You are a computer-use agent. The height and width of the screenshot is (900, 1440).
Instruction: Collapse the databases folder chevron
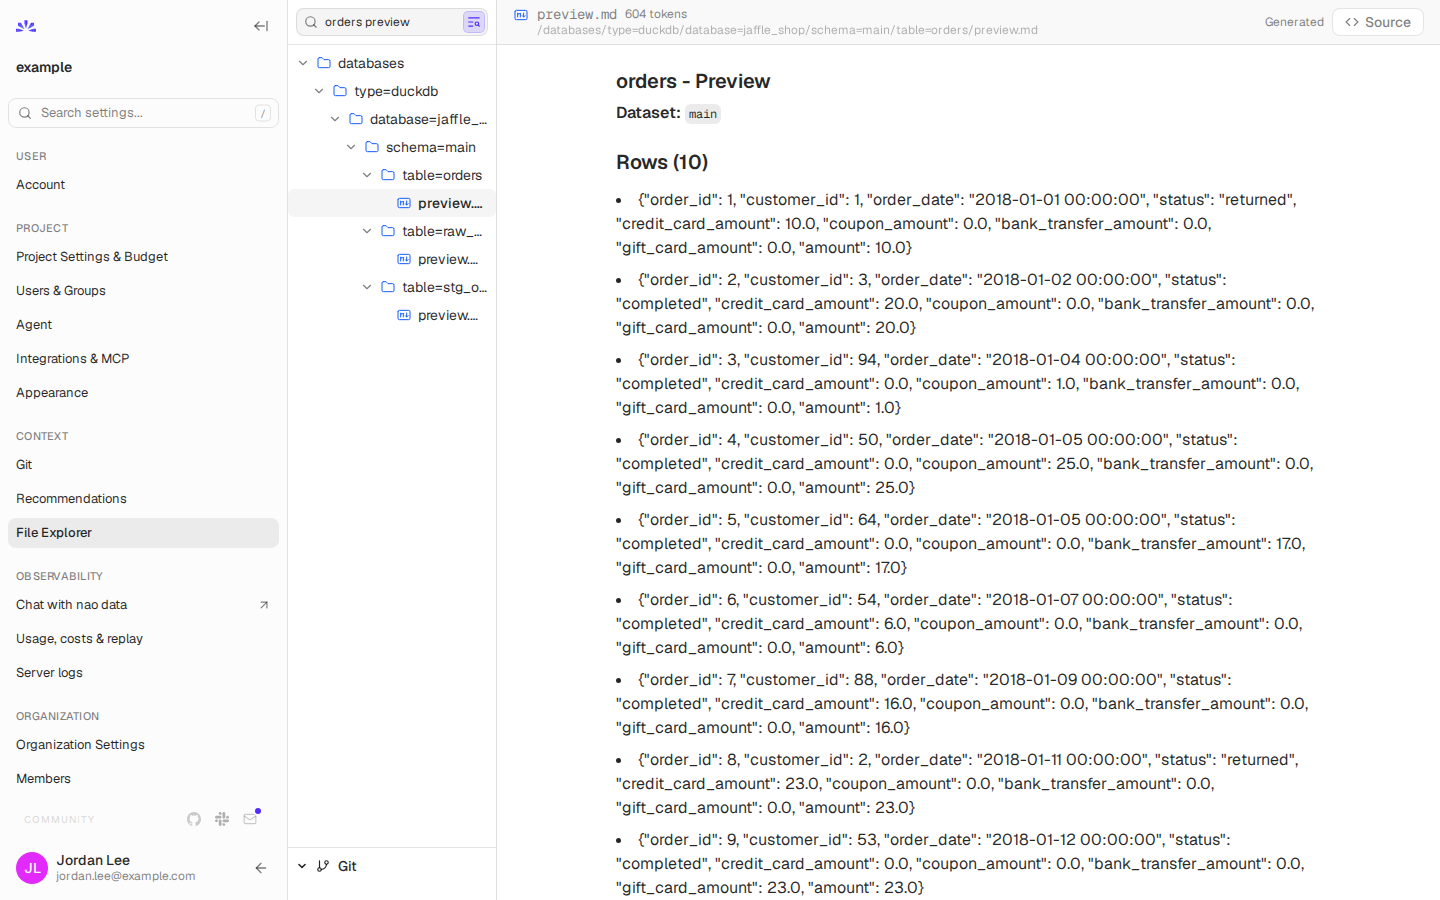click(303, 63)
